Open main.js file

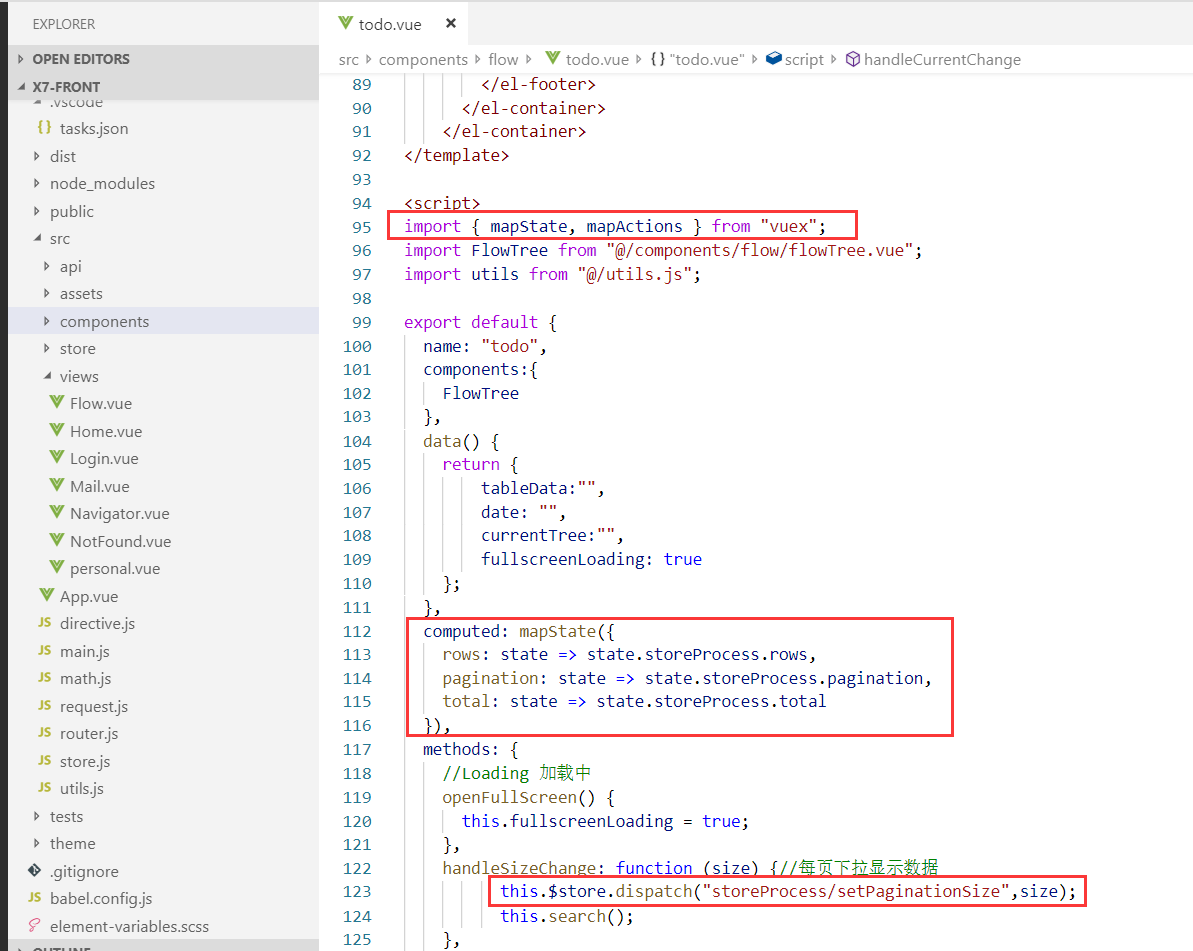tap(84, 651)
